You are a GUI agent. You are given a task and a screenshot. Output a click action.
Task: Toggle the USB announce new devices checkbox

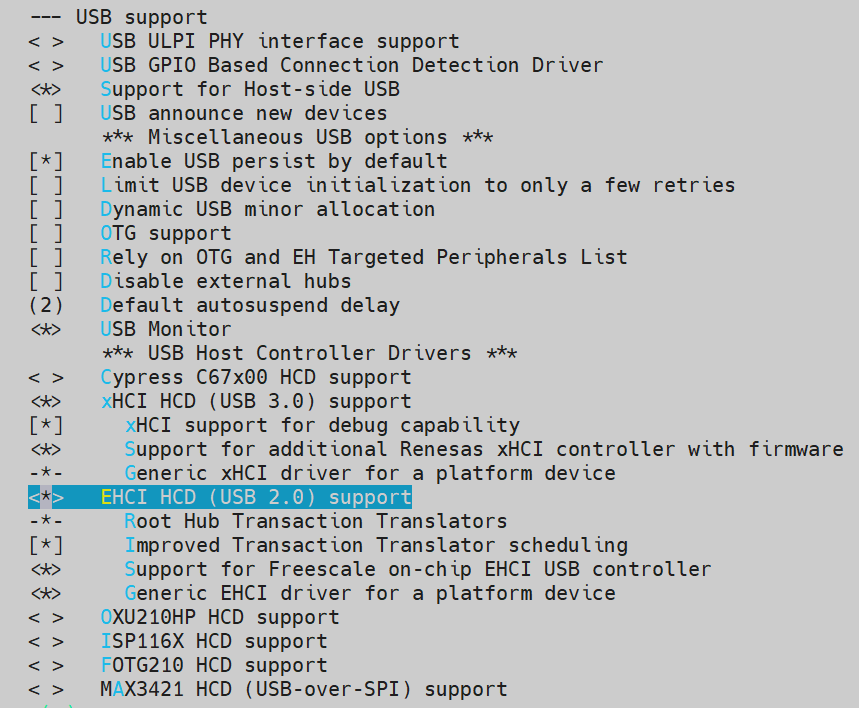(46, 113)
